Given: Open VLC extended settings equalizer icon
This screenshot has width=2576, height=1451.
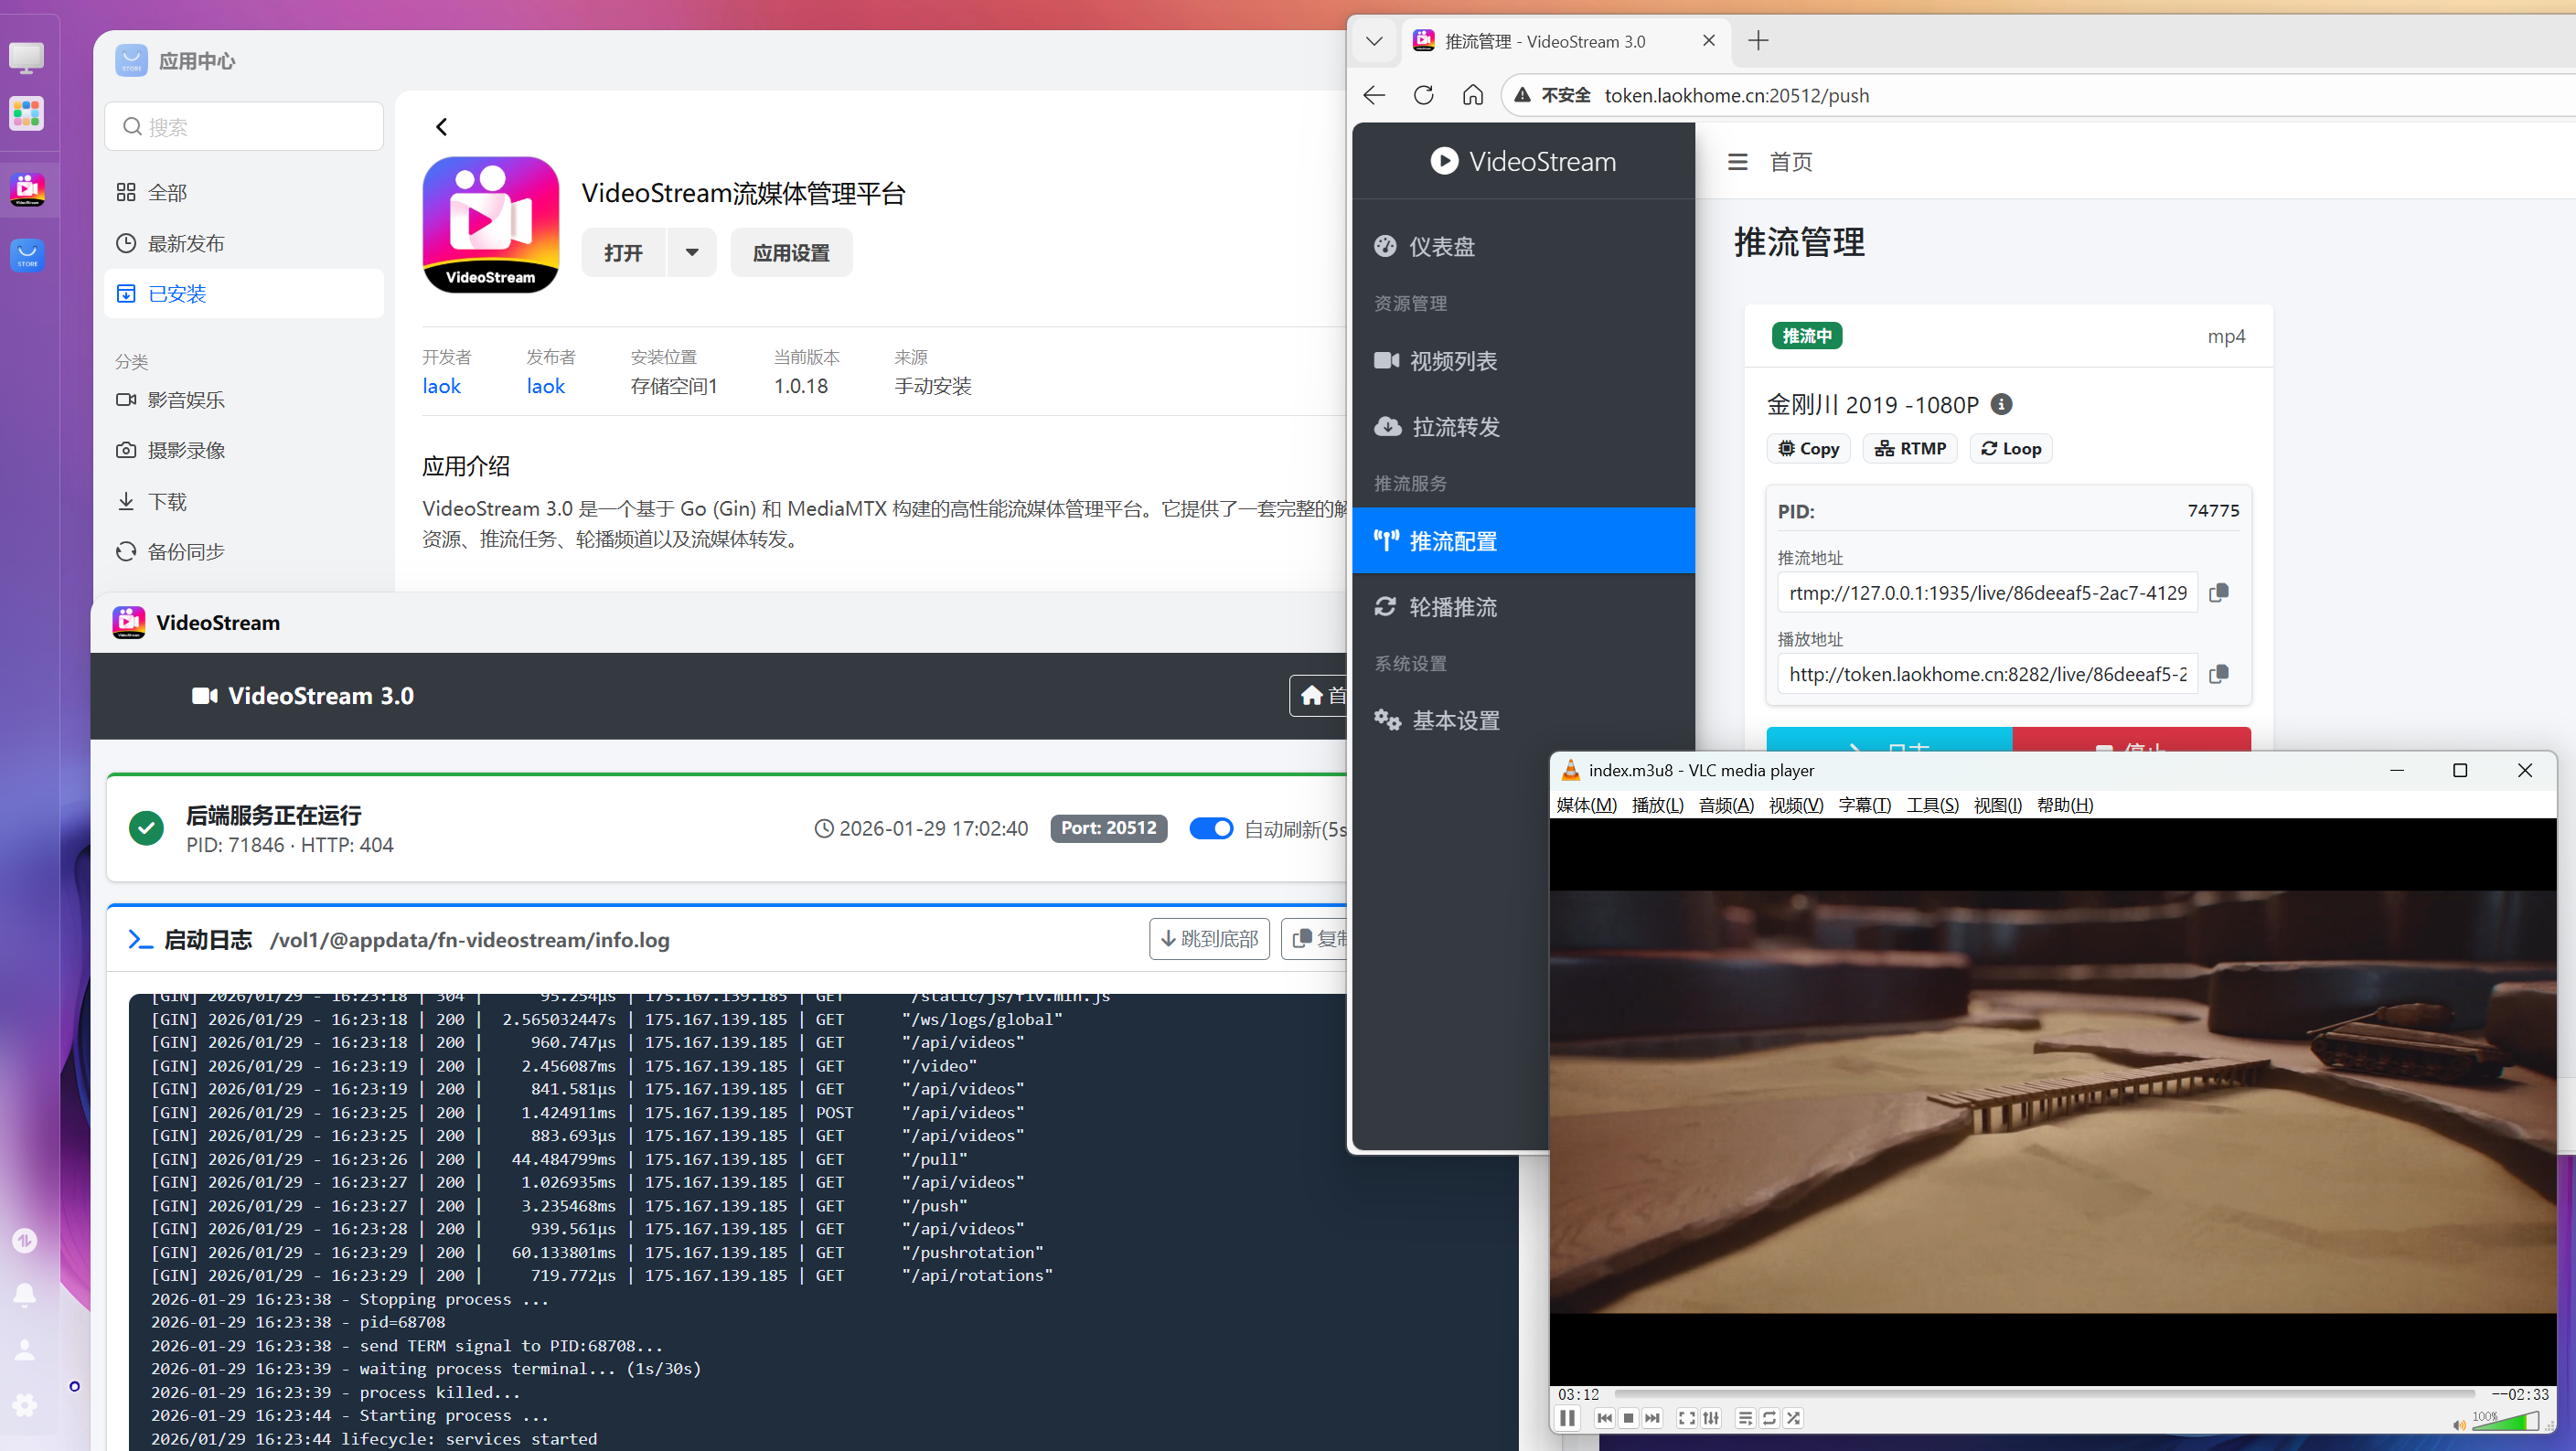Looking at the screenshot, I should tap(1711, 1417).
